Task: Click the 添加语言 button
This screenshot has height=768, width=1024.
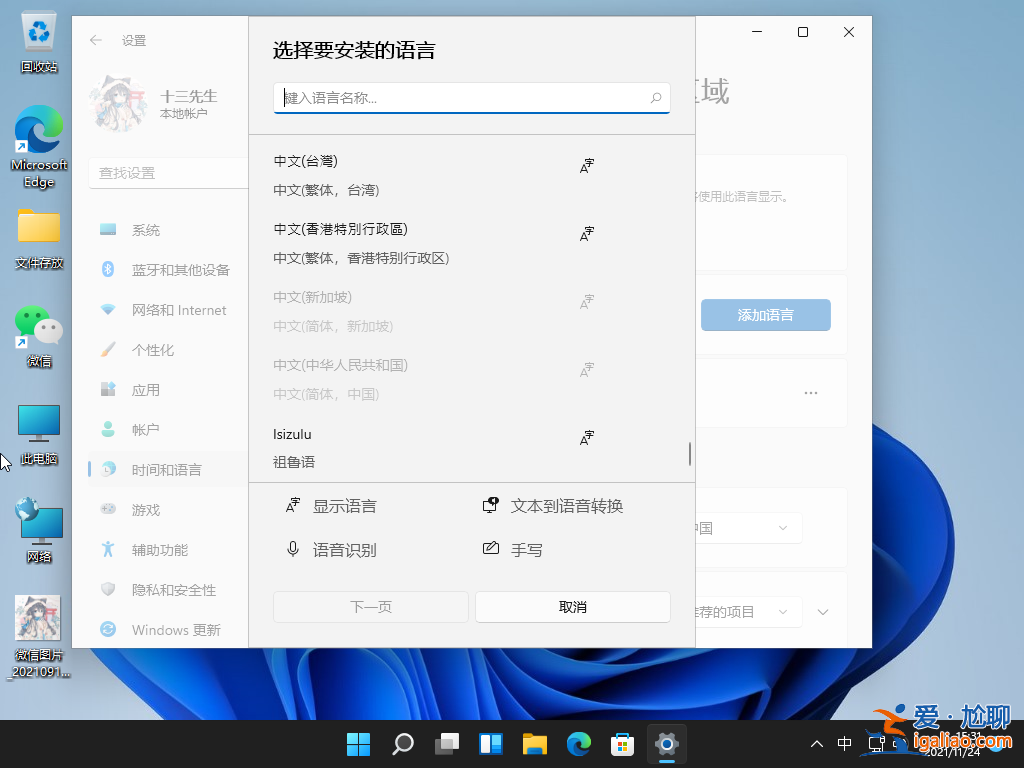Action: (765, 314)
